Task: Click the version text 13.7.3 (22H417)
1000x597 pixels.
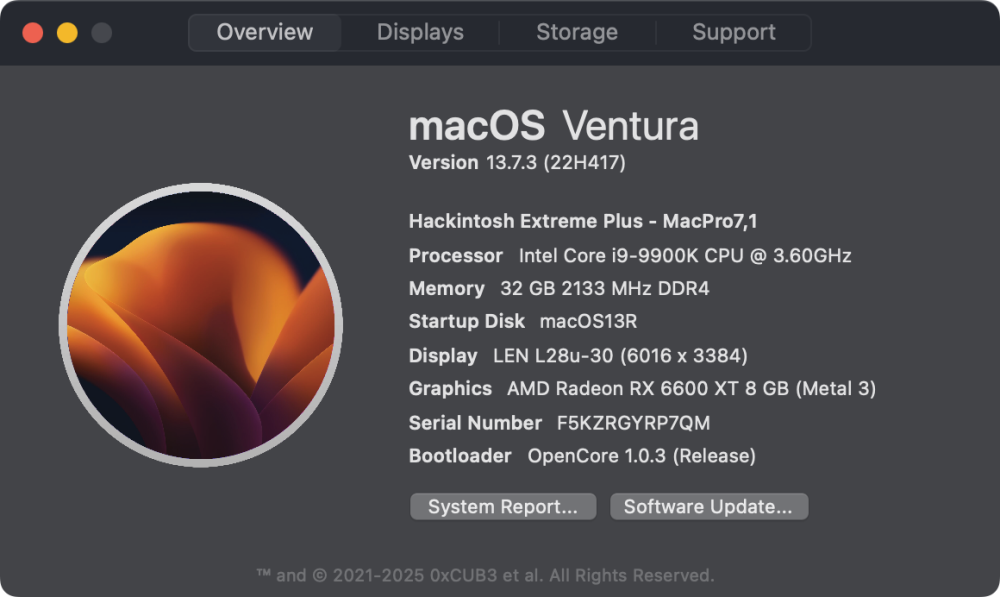Action: pos(555,163)
